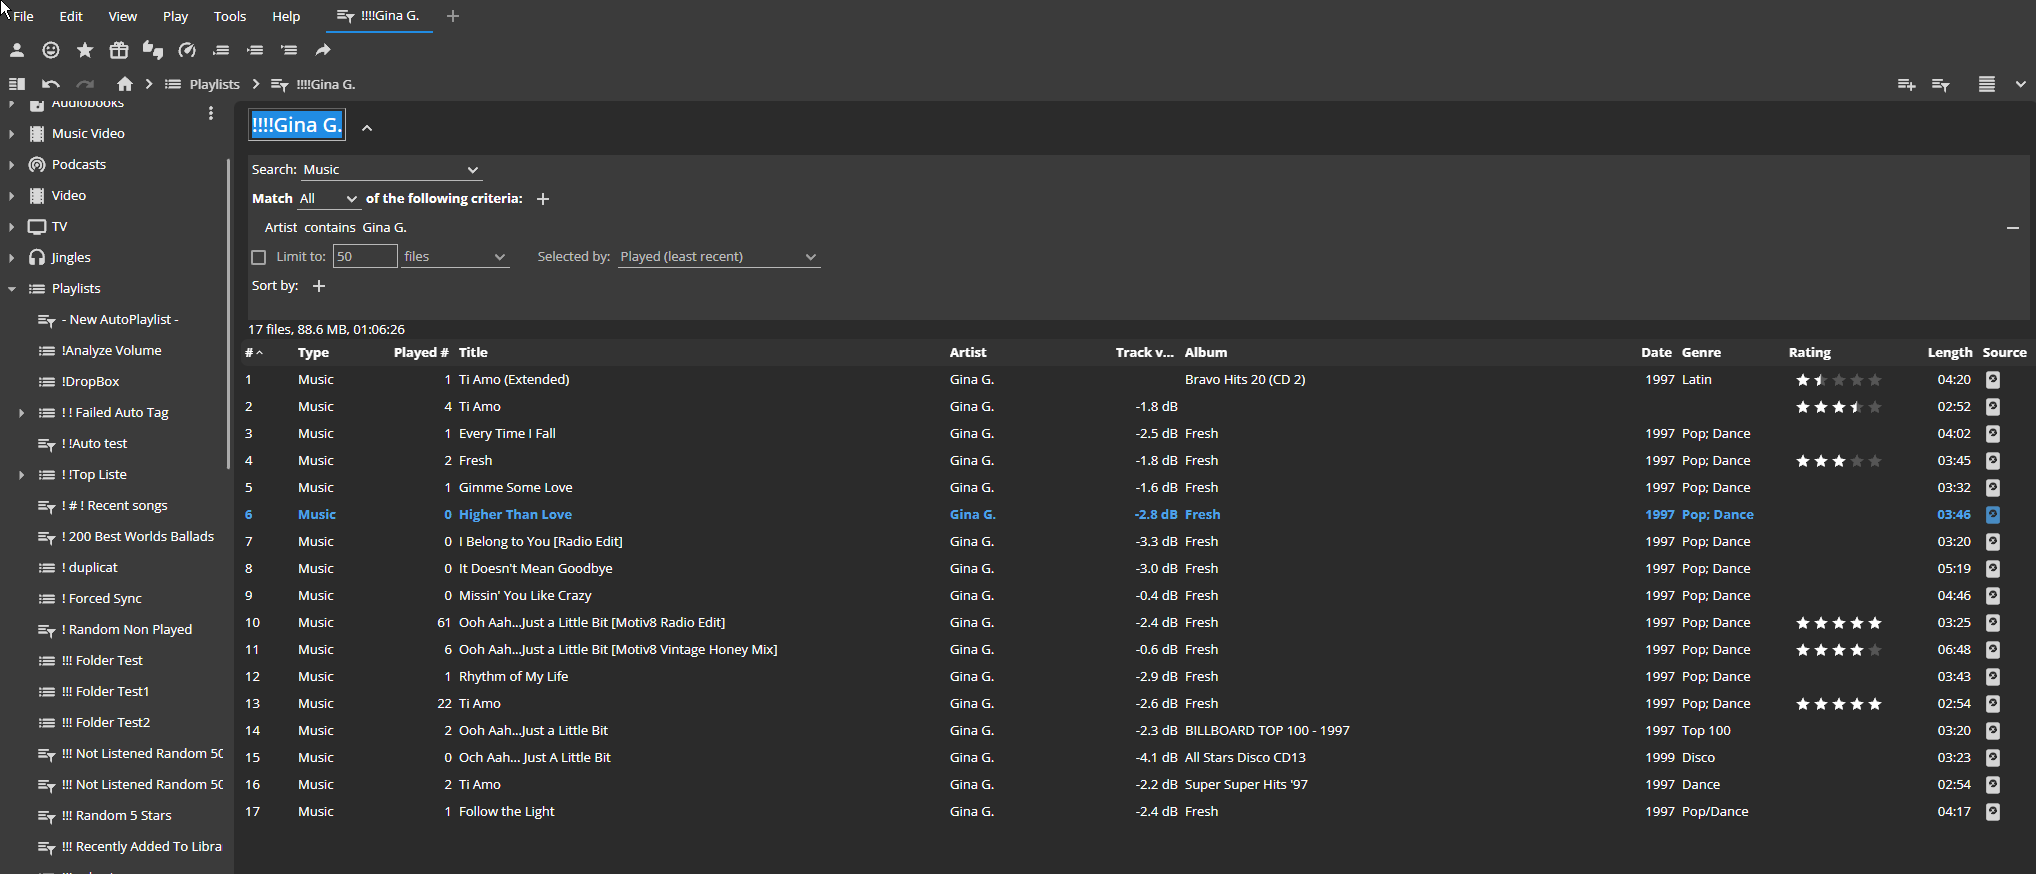2036x874 pixels.
Task: Click the star icon in the toolbar
Action: 85,50
